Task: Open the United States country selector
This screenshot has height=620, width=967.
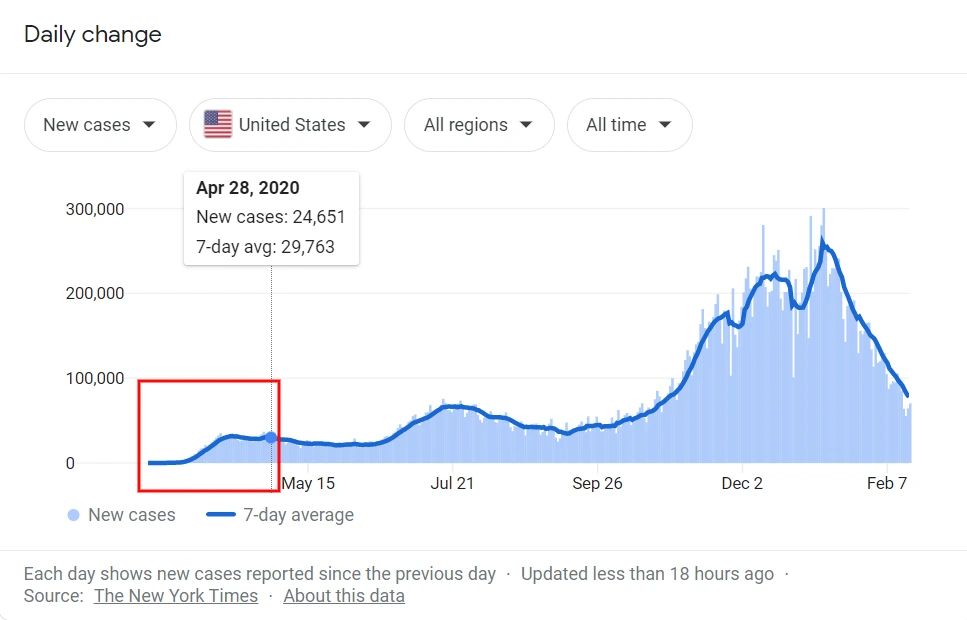Action: 289,124
